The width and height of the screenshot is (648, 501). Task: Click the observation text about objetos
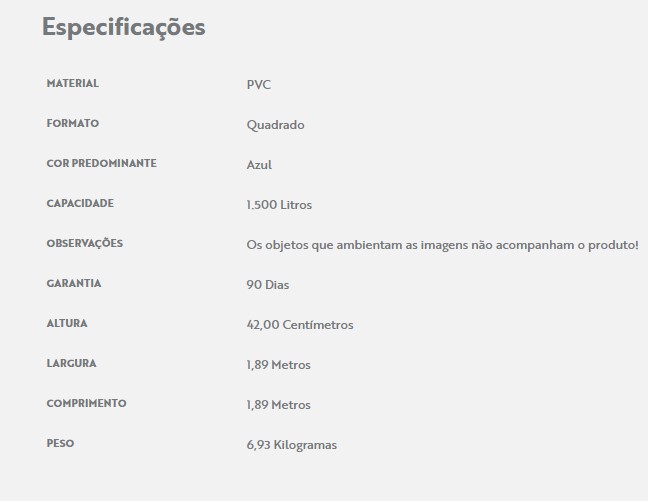443,245
